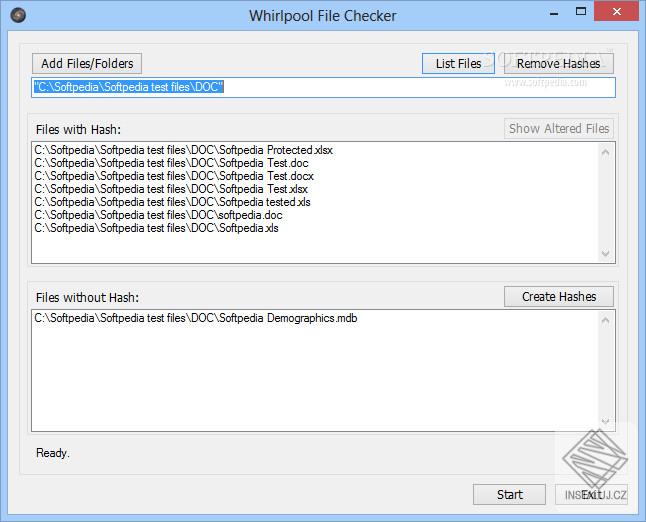
Task: Click Create Hashes button
Action: click(559, 297)
